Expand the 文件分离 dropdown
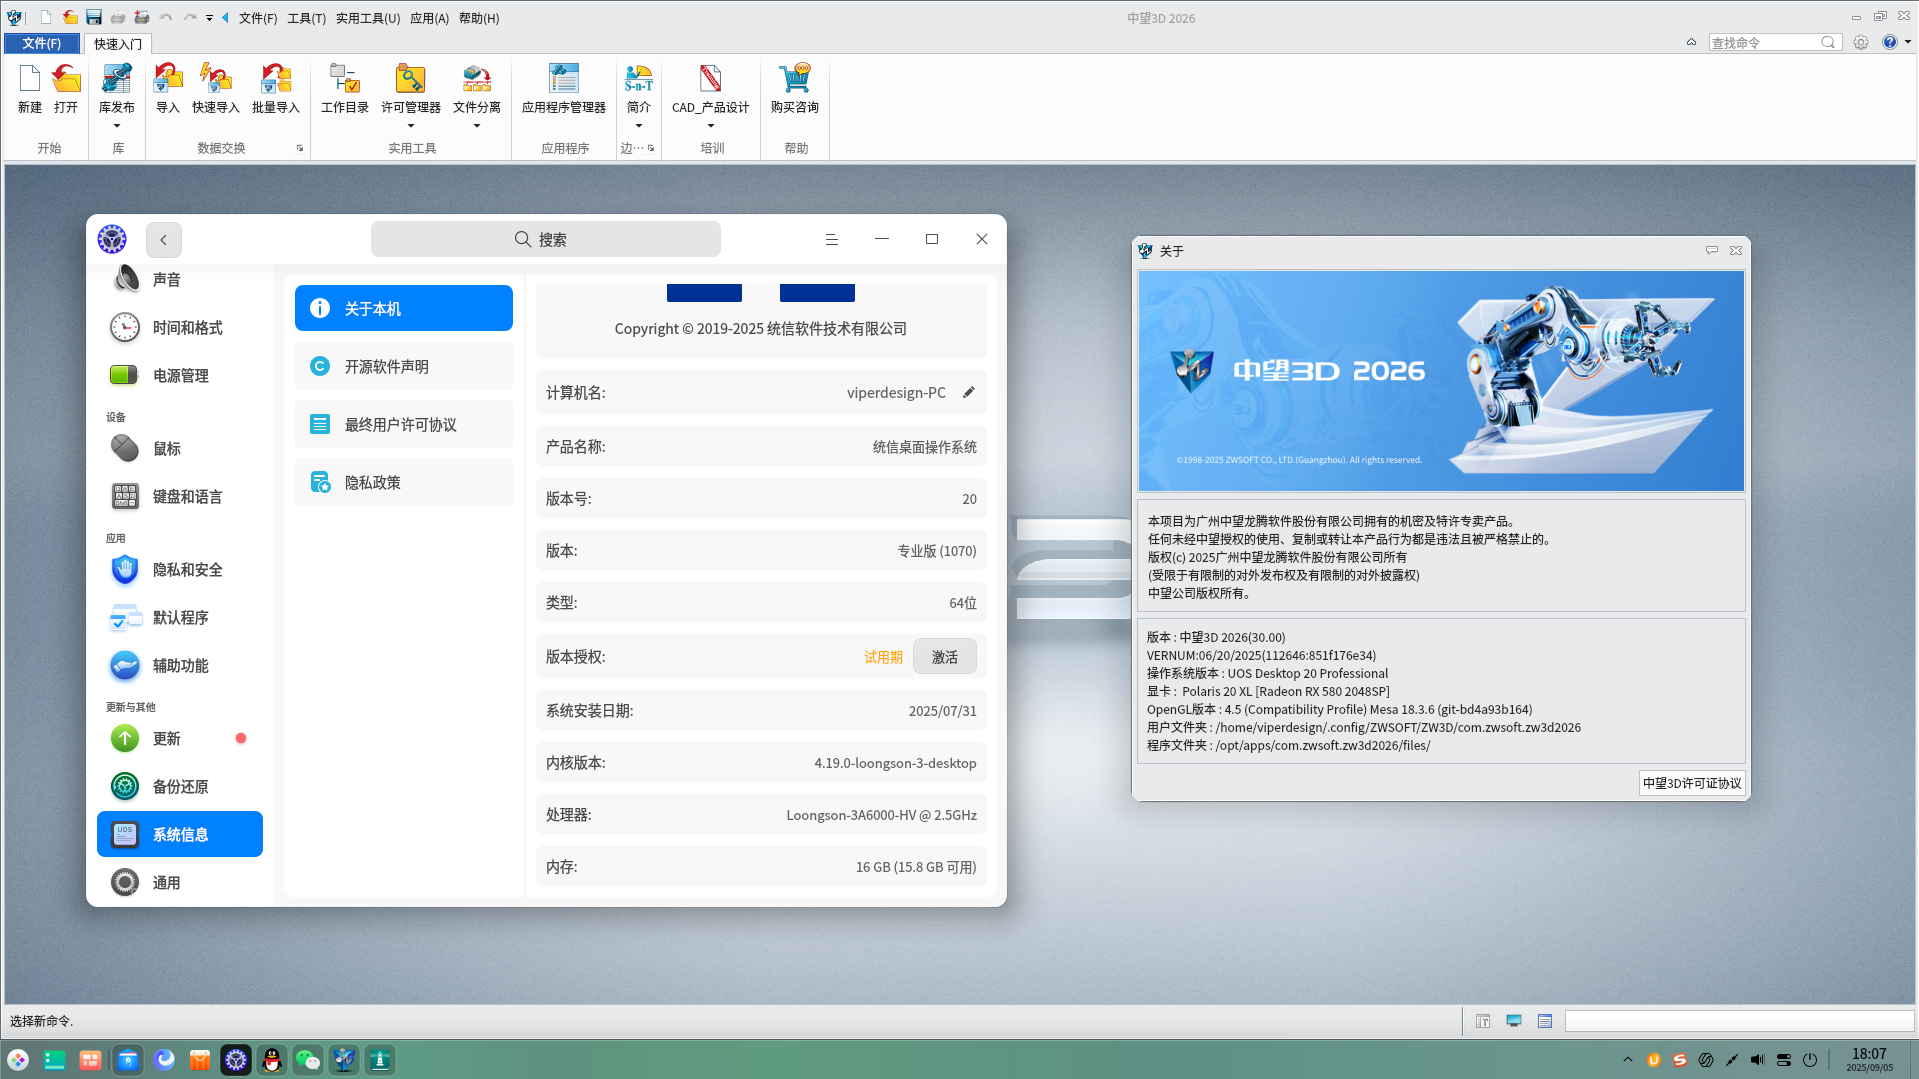 pyautogui.click(x=477, y=126)
